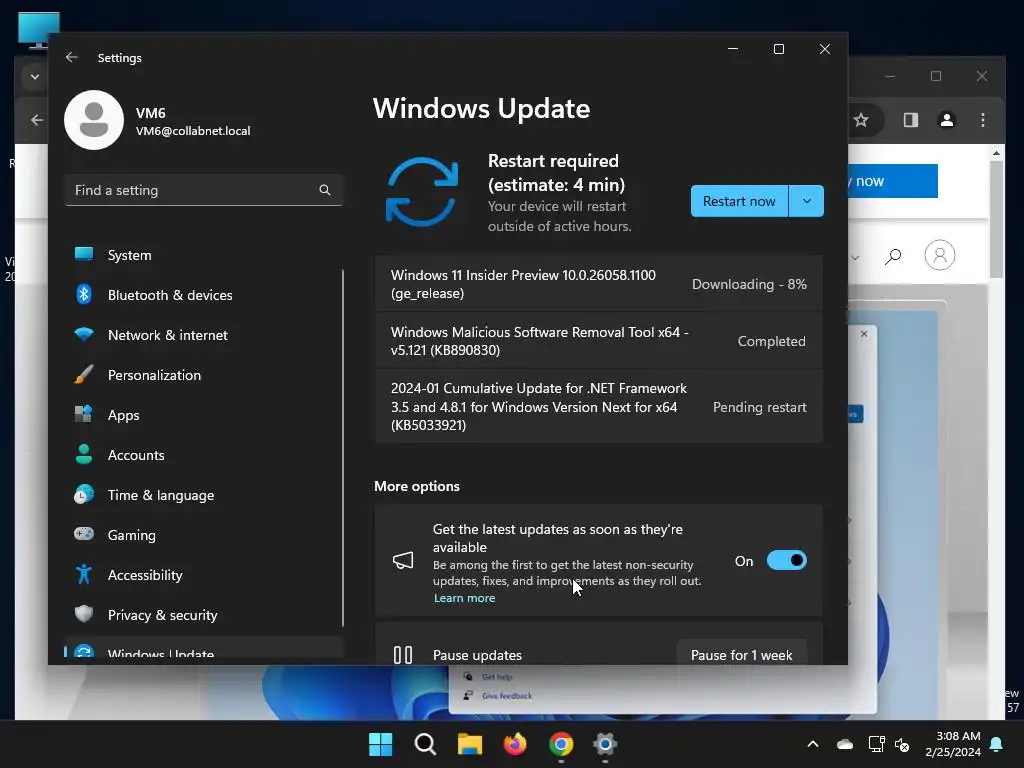Click the Malicious Software Removal Tool row
This screenshot has width=1024, height=768.
point(599,341)
